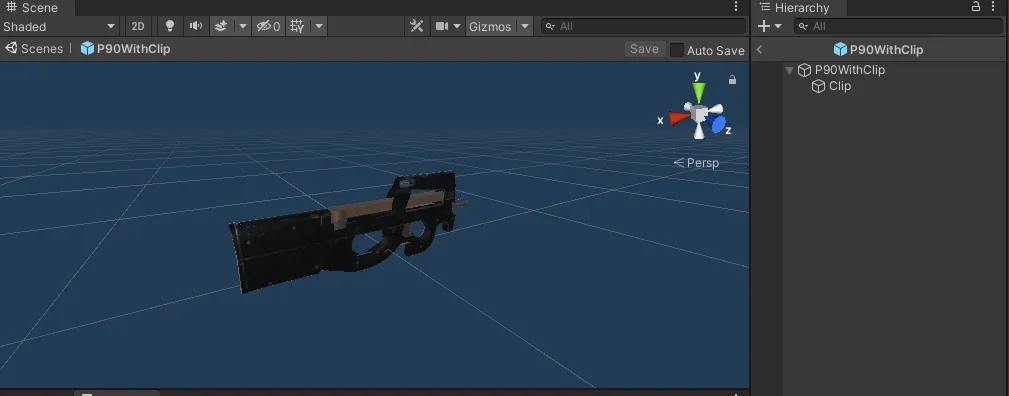The image size is (1009, 396).
Task: Toggle hidden objects visibility with the crossed-eye icon
Action: click(x=268, y=26)
